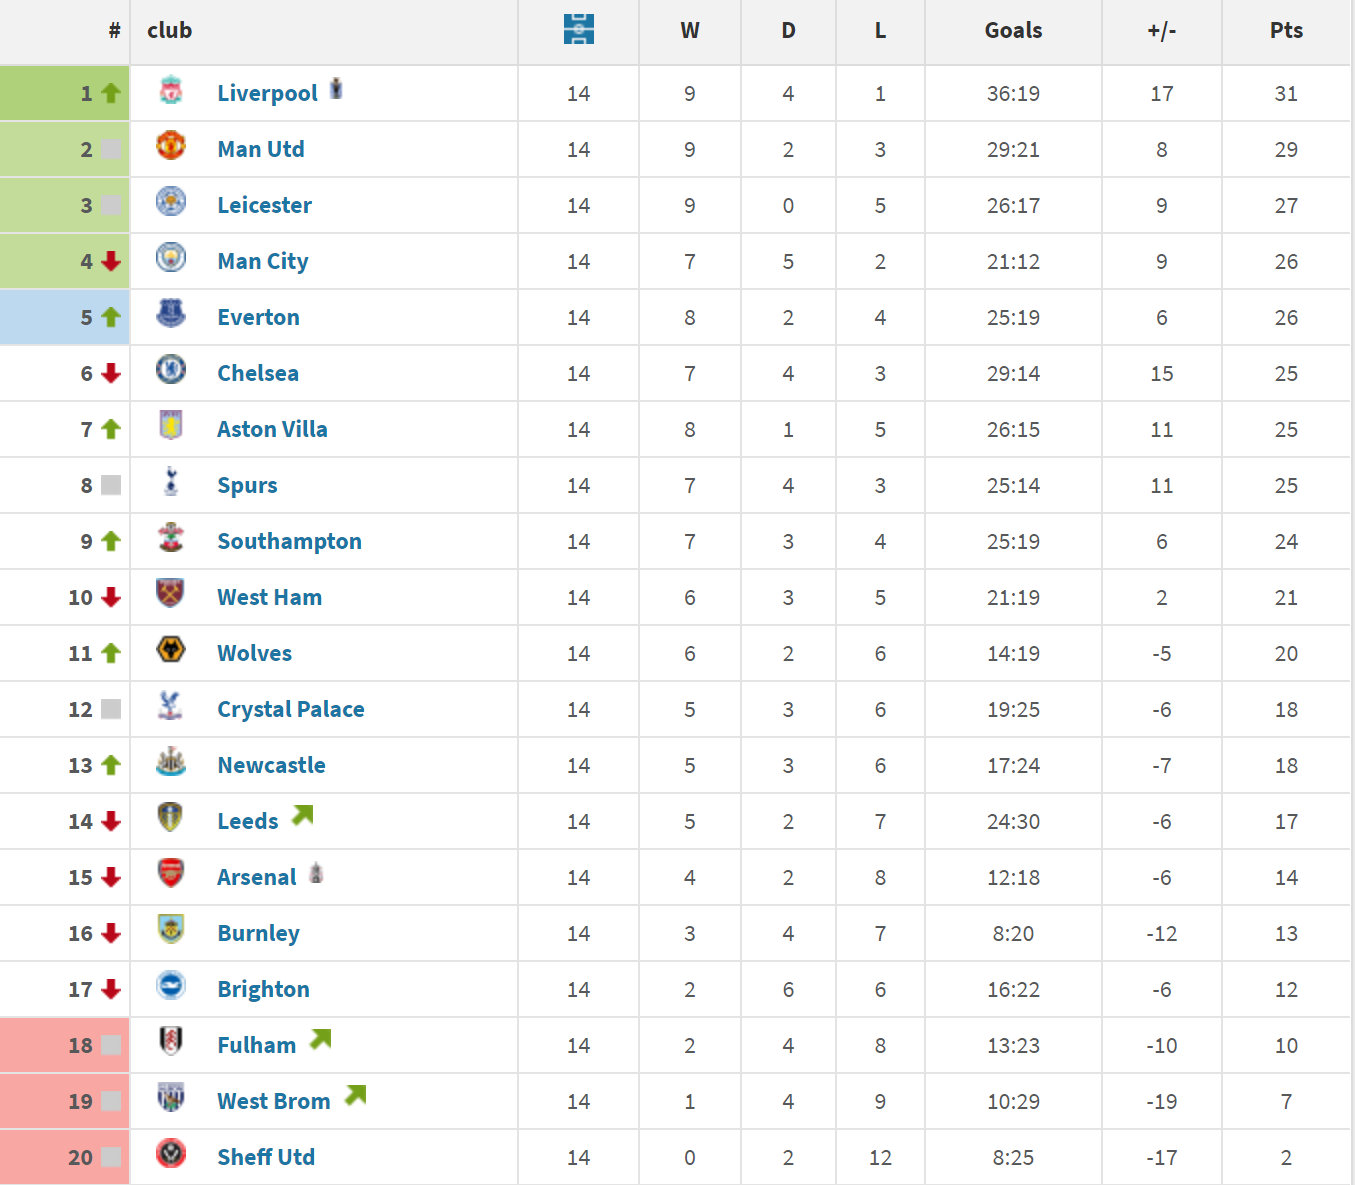The width and height of the screenshot is (1355, 1185).
Task: Click the trophy icon next to Liverpool
Action: 336,89
